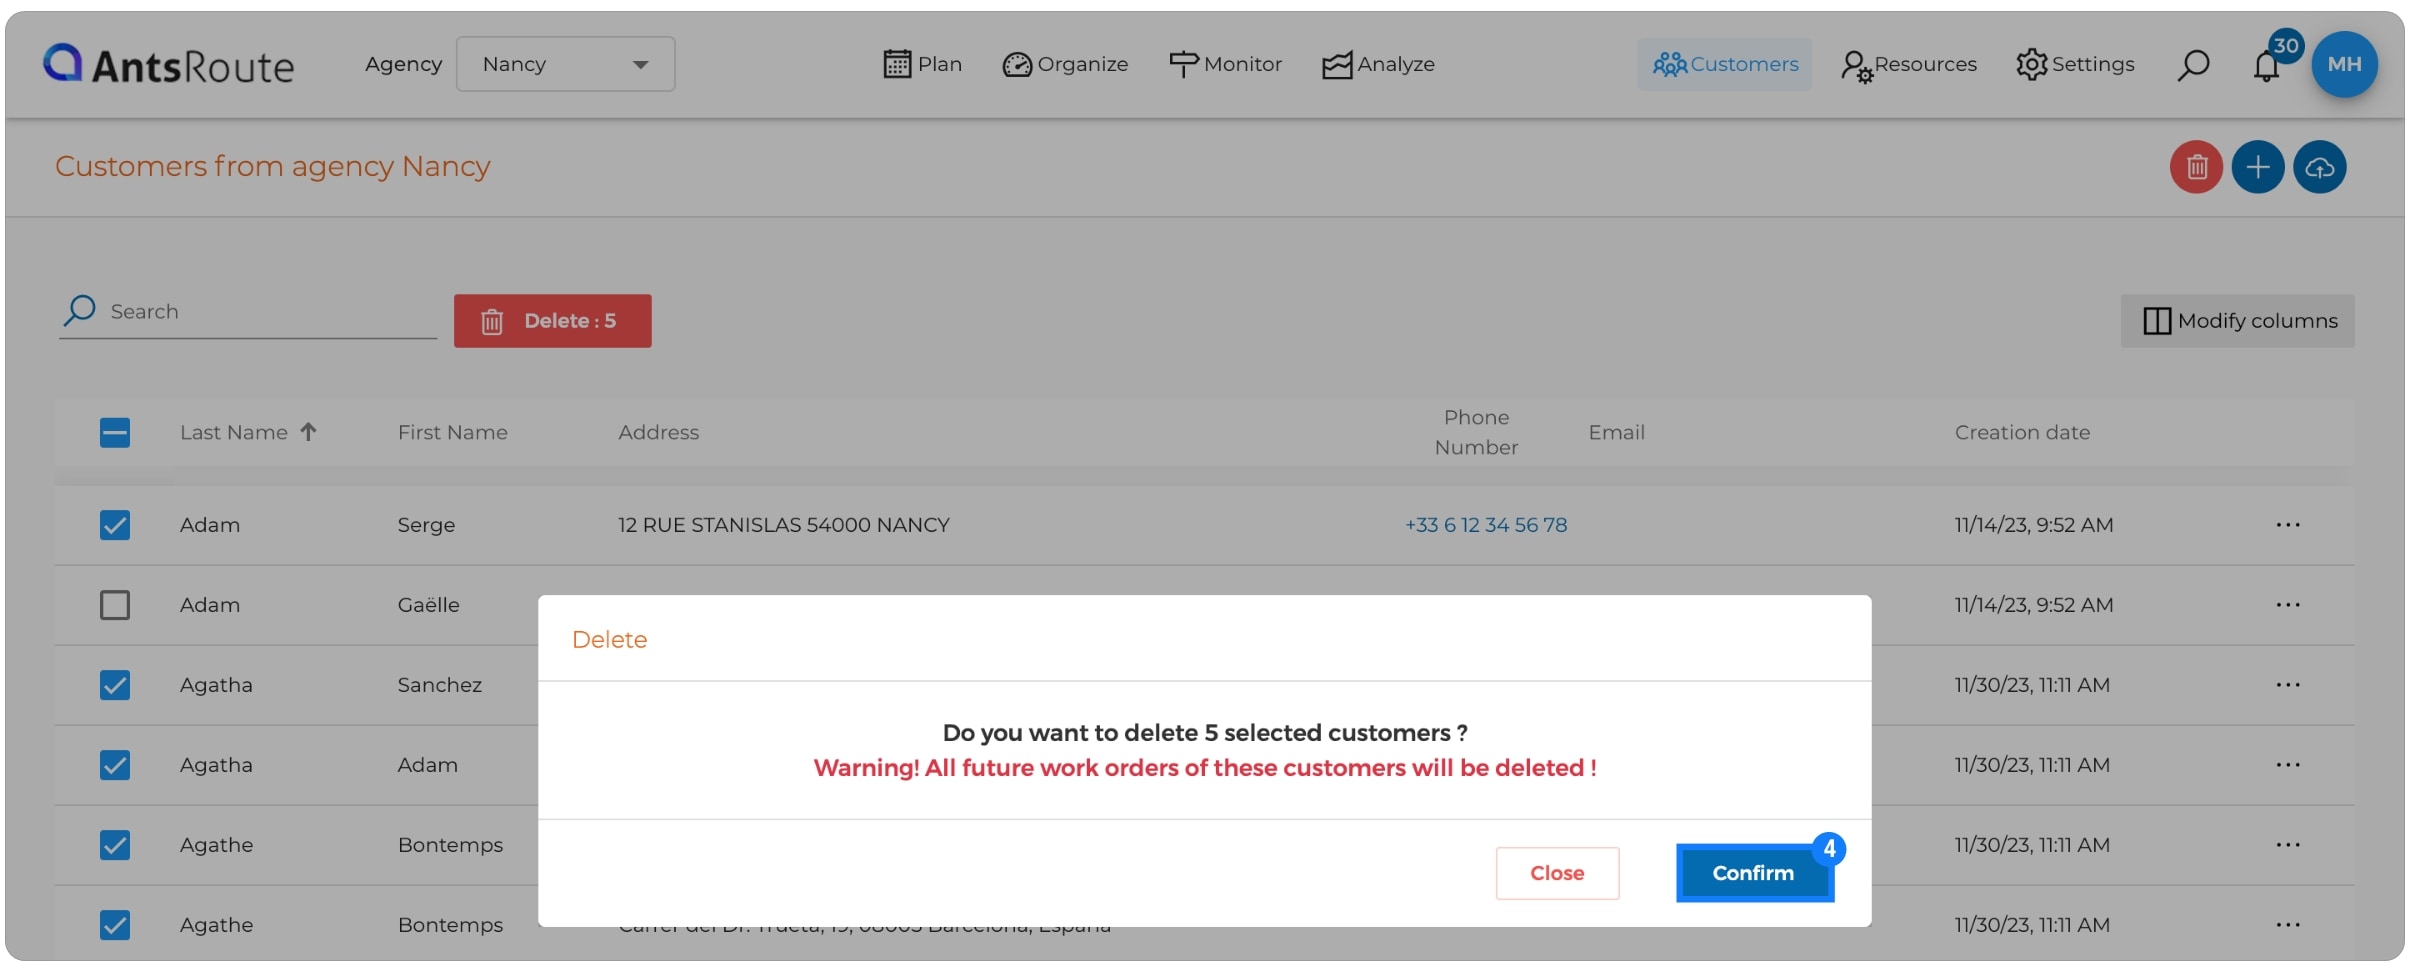Click the first name Gaëlle
Image resolution: width=2410 pixels, height=972 pixels.
pos(428,605)
